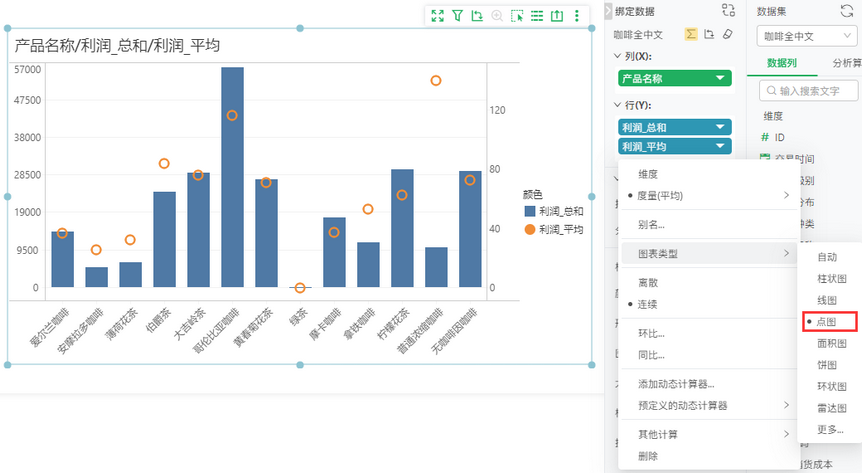Click the swap rows-columns icon in binding panel

point(709,34)
